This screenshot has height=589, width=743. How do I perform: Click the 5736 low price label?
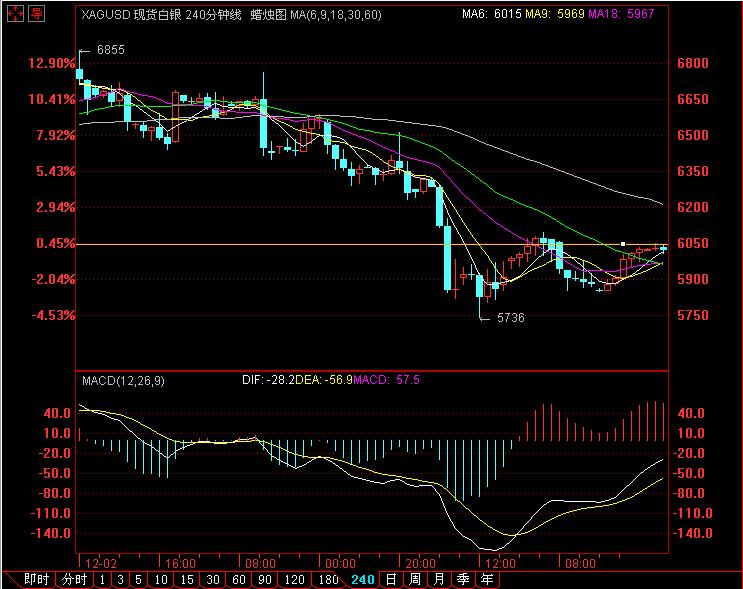509,317
